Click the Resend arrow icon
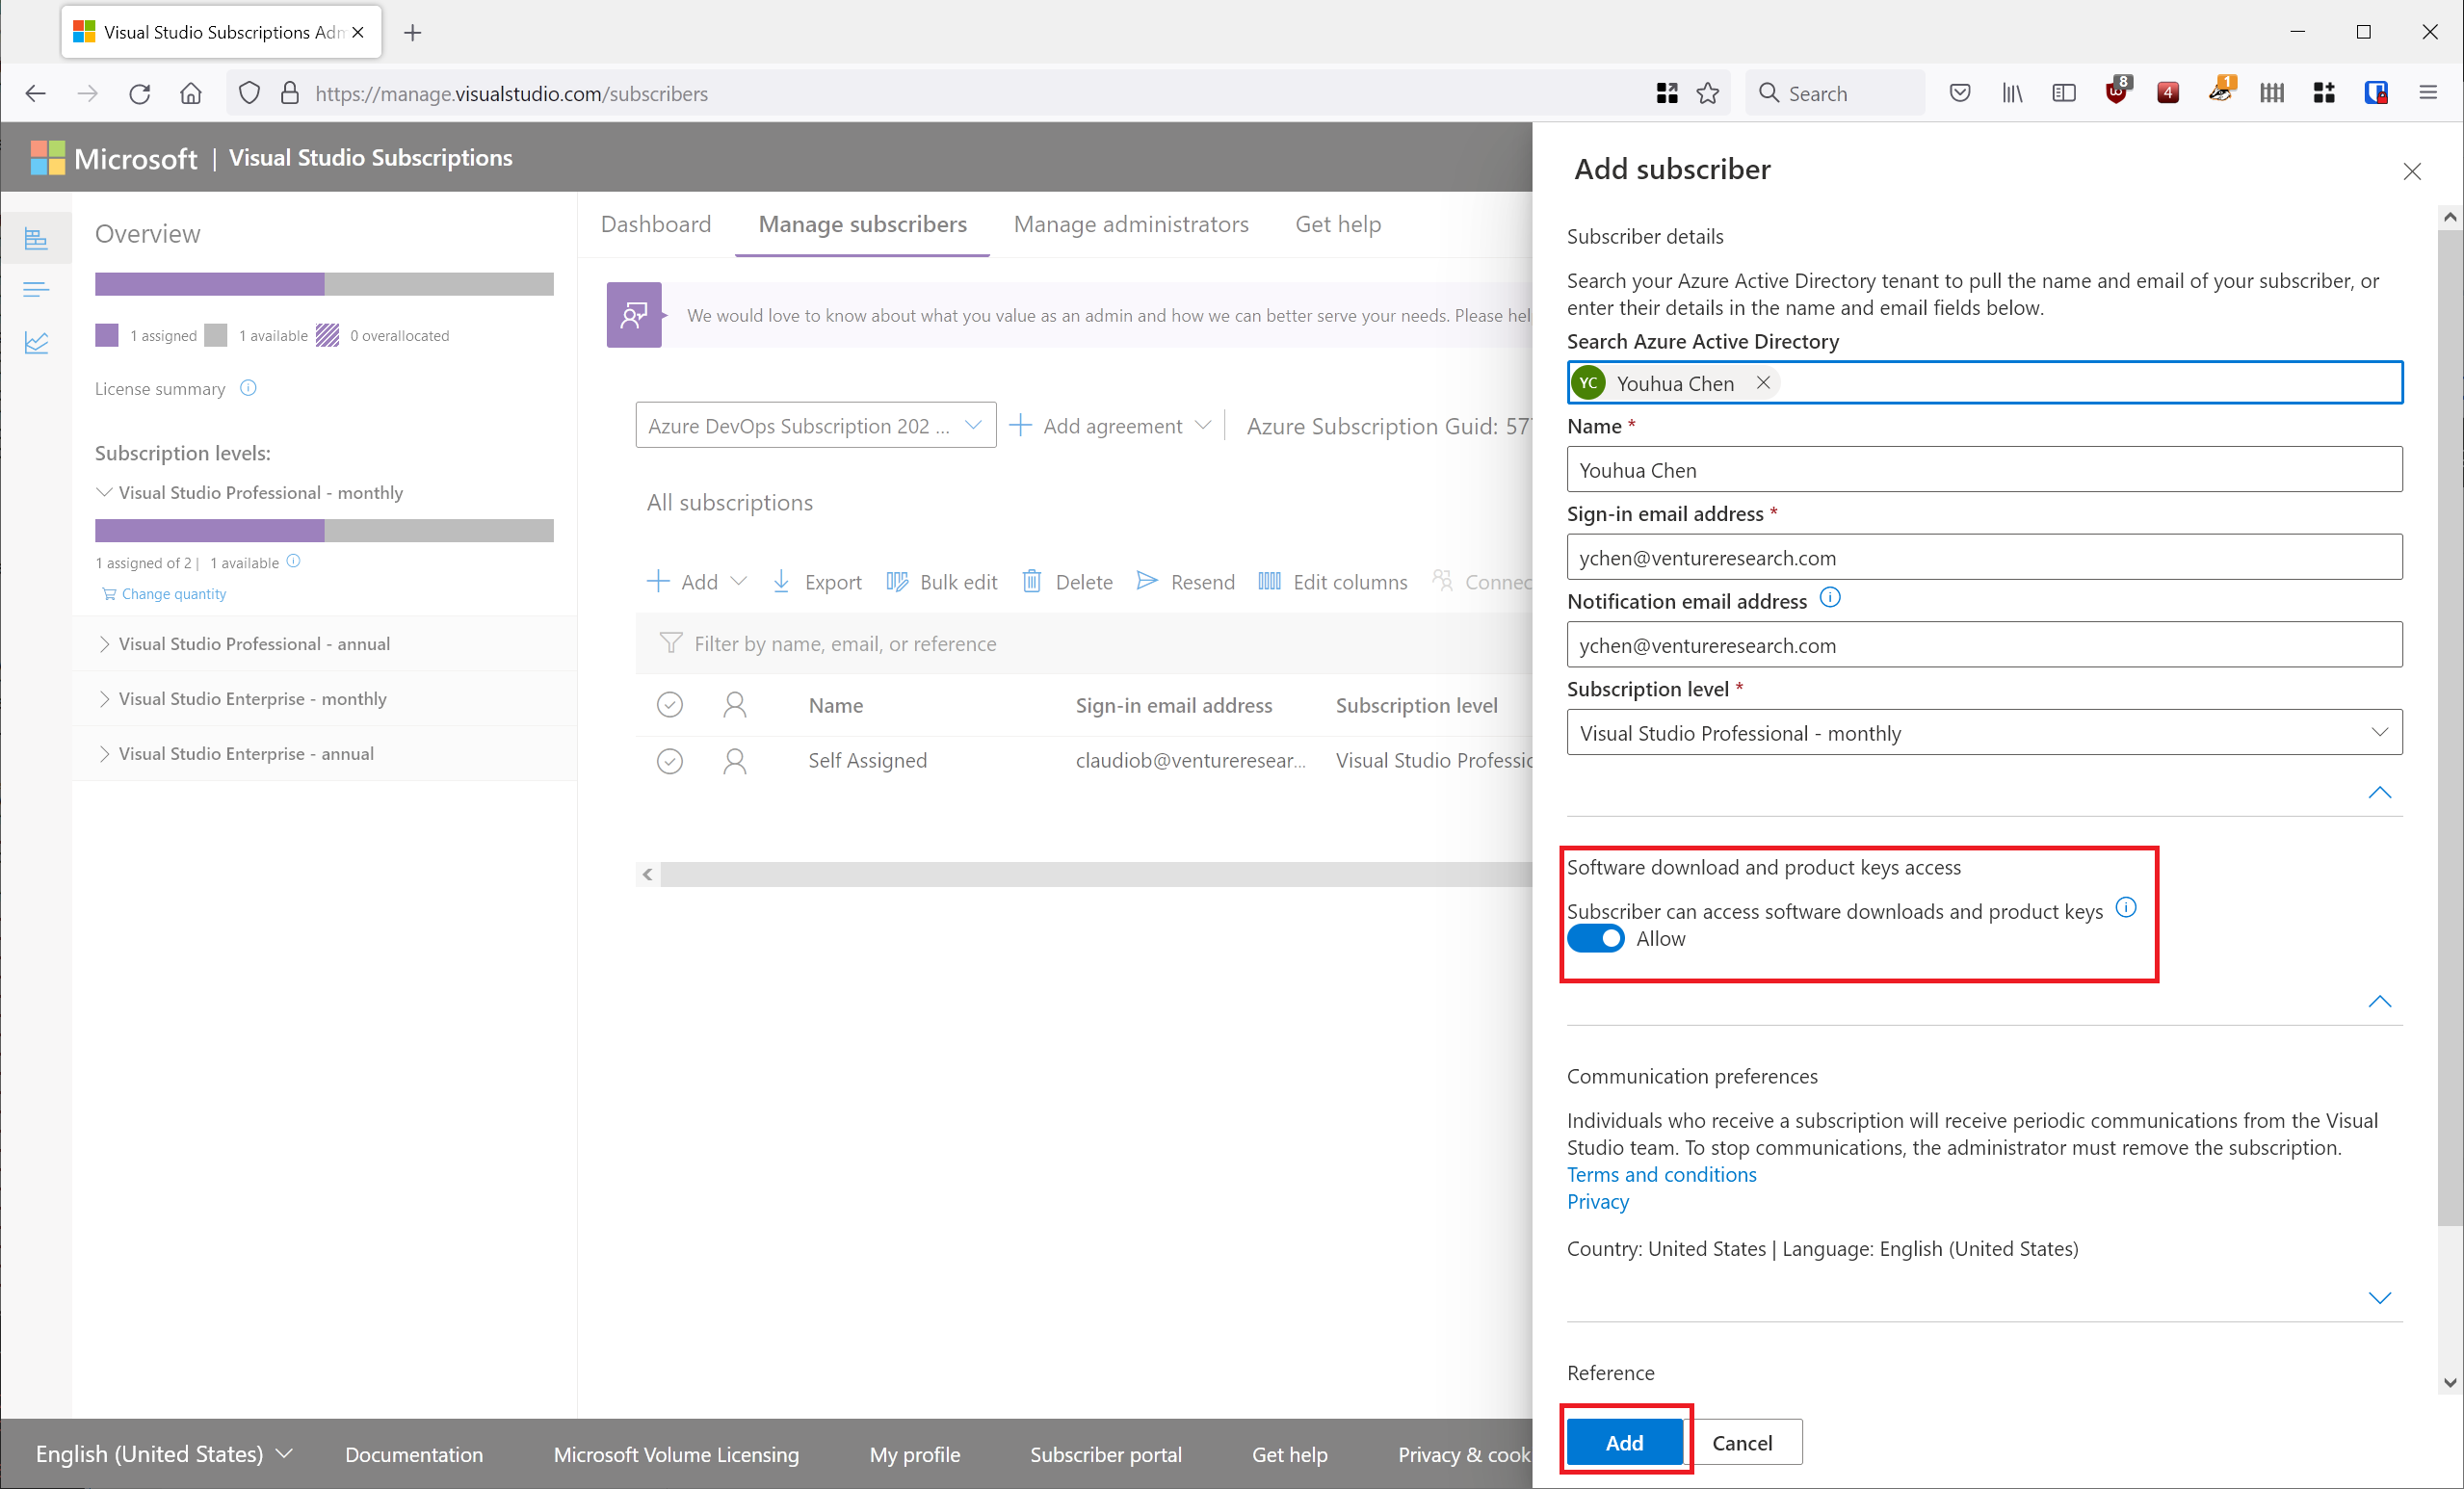Screen dimensions: 2464x1489 [1147, 581]
